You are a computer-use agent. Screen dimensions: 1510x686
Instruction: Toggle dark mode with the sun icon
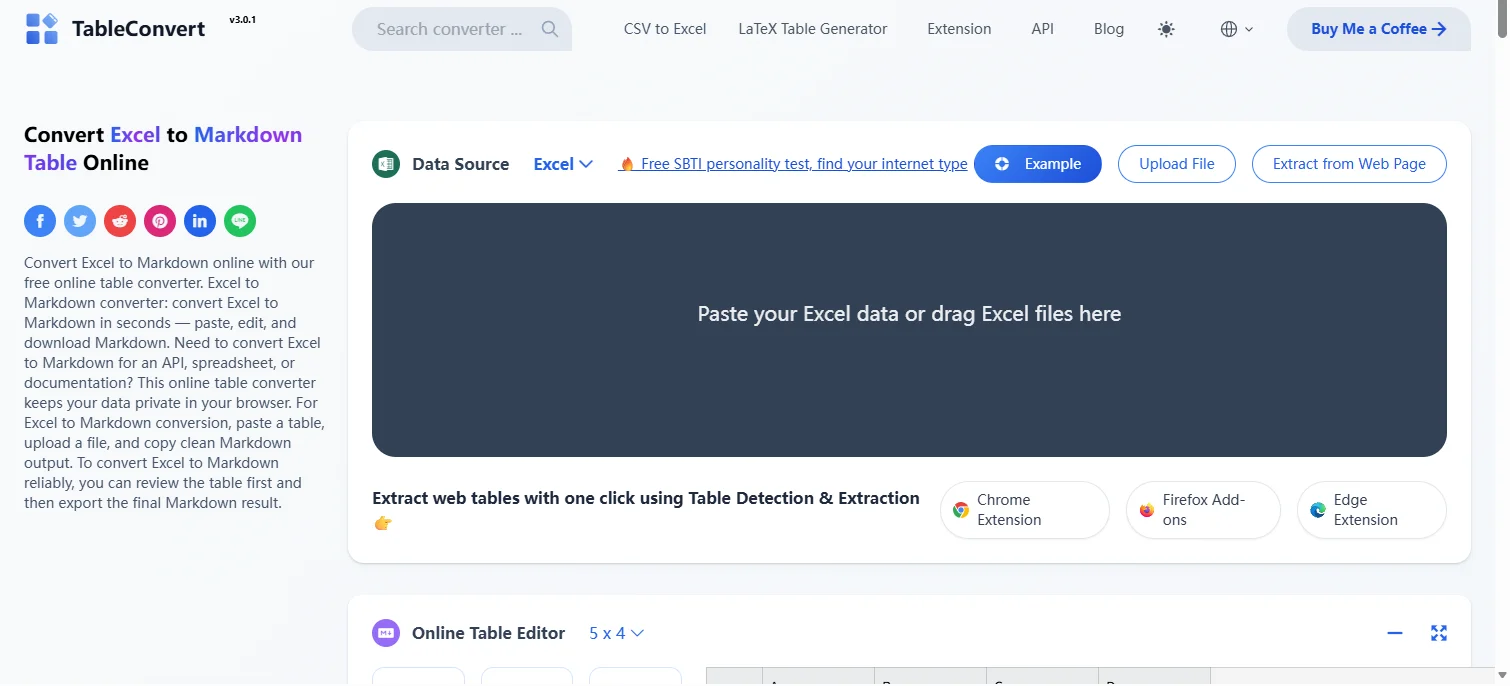coord(1165,29)
